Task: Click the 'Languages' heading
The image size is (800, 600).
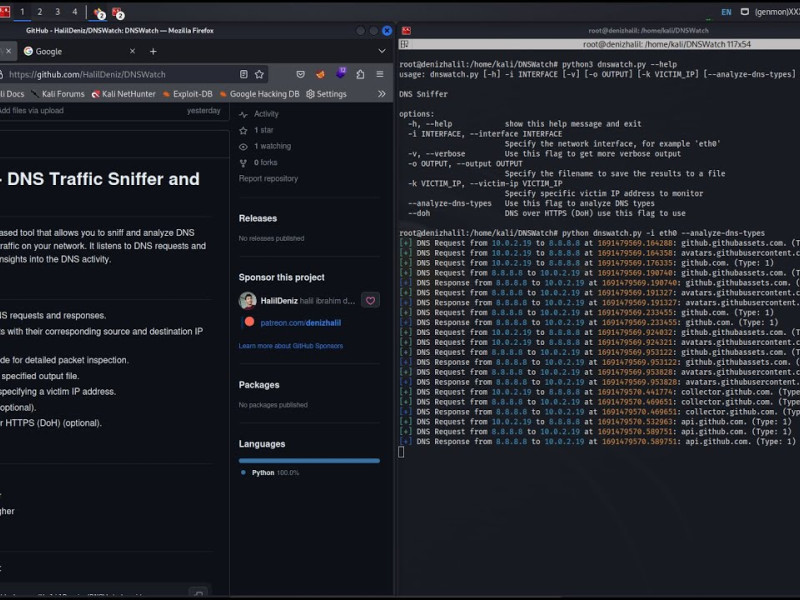Action: pos(262,444)
